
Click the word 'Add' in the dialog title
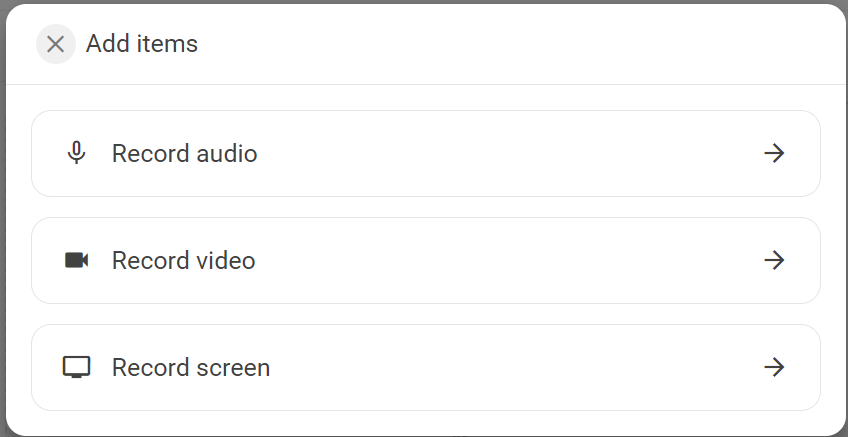coord(108,44)
